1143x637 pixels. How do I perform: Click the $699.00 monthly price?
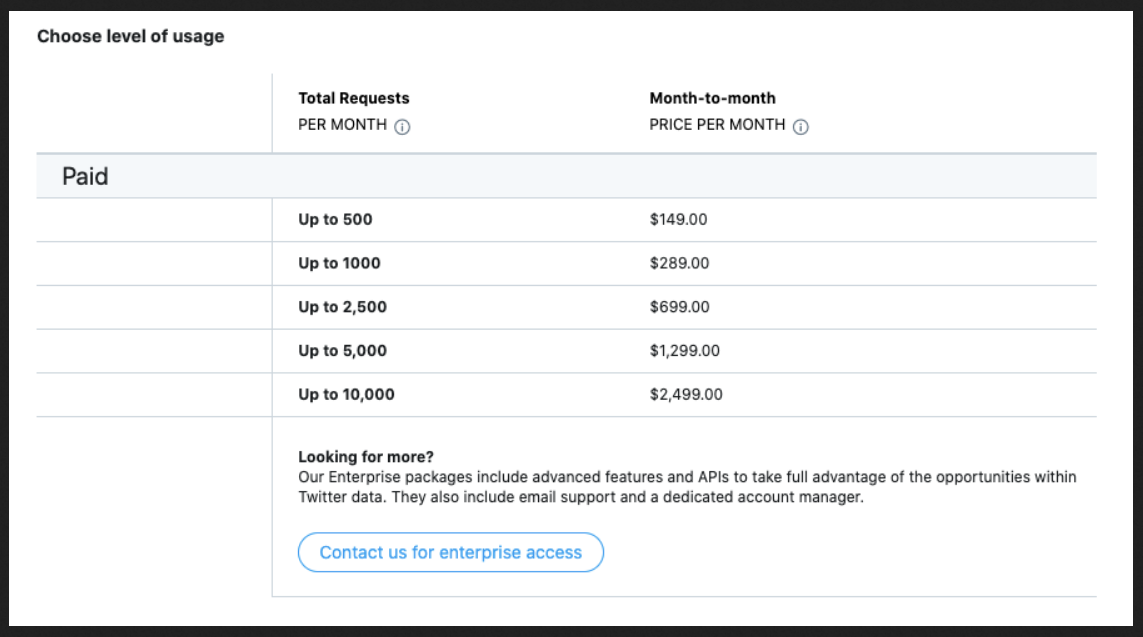click(x=679, y=307)
